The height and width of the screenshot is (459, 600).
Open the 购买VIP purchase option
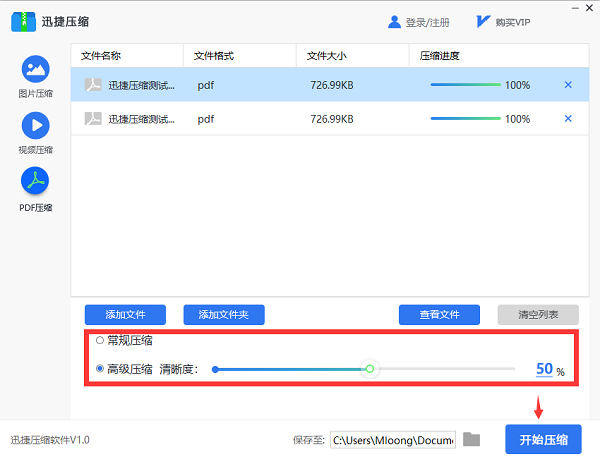tap(485, 22)
